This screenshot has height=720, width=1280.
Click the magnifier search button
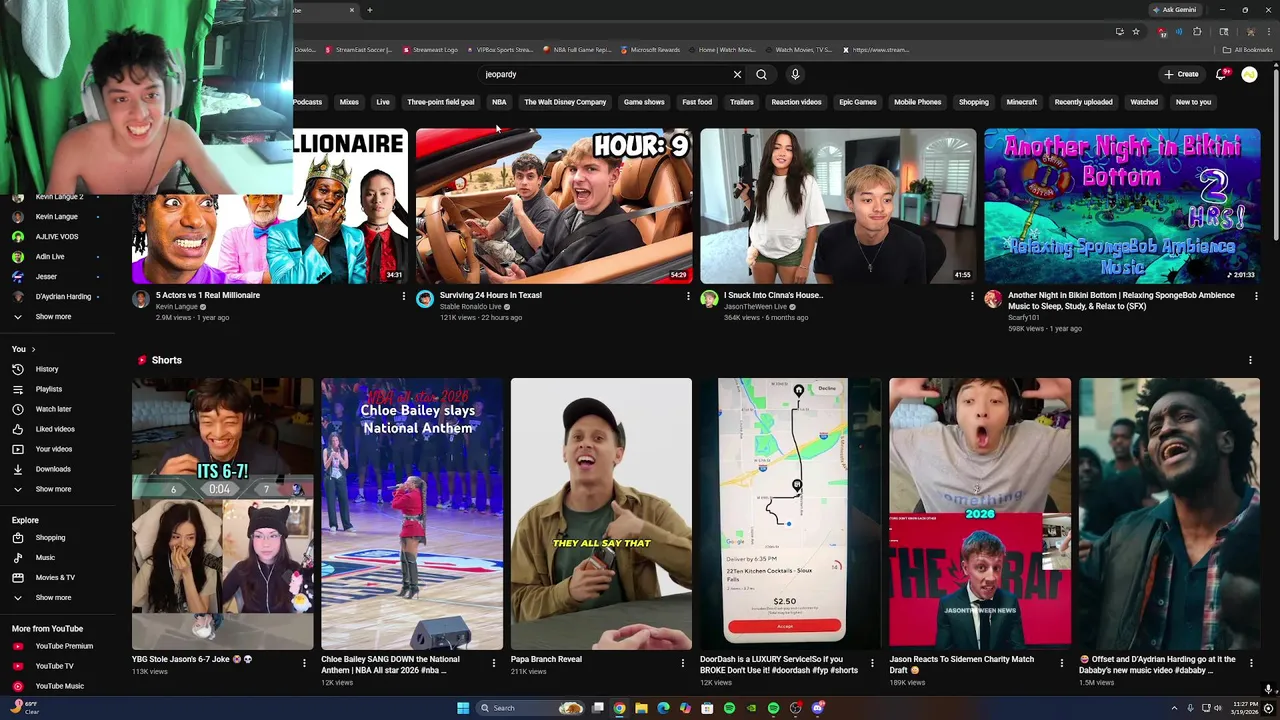pyautogui.click(x=761, y=74)
